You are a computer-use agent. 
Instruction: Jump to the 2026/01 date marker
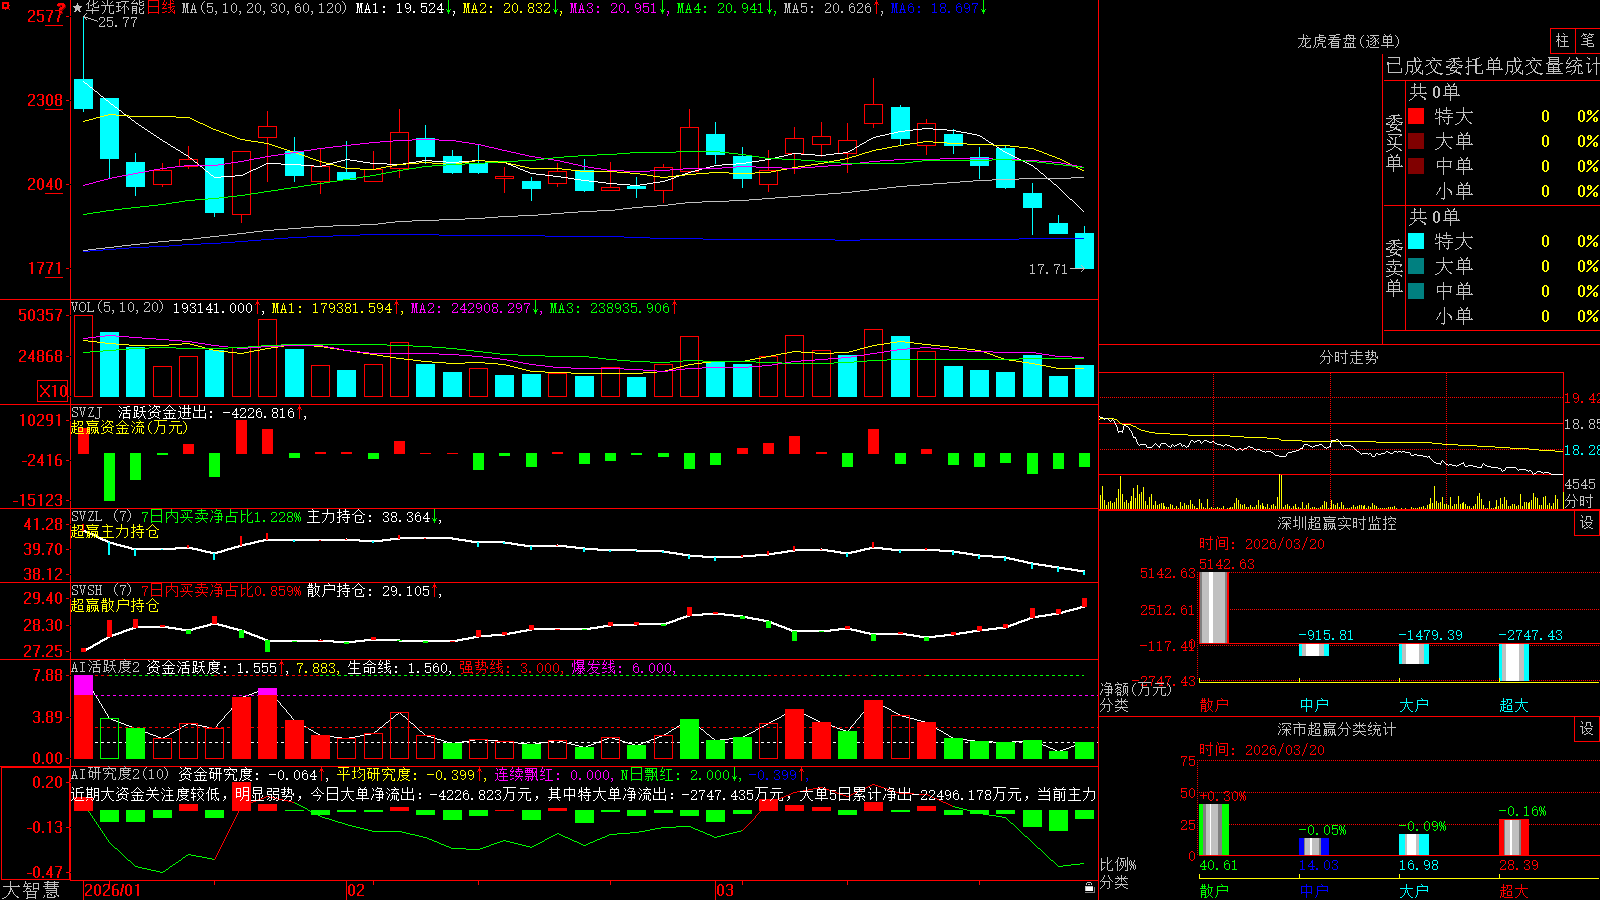click(113, 890)
